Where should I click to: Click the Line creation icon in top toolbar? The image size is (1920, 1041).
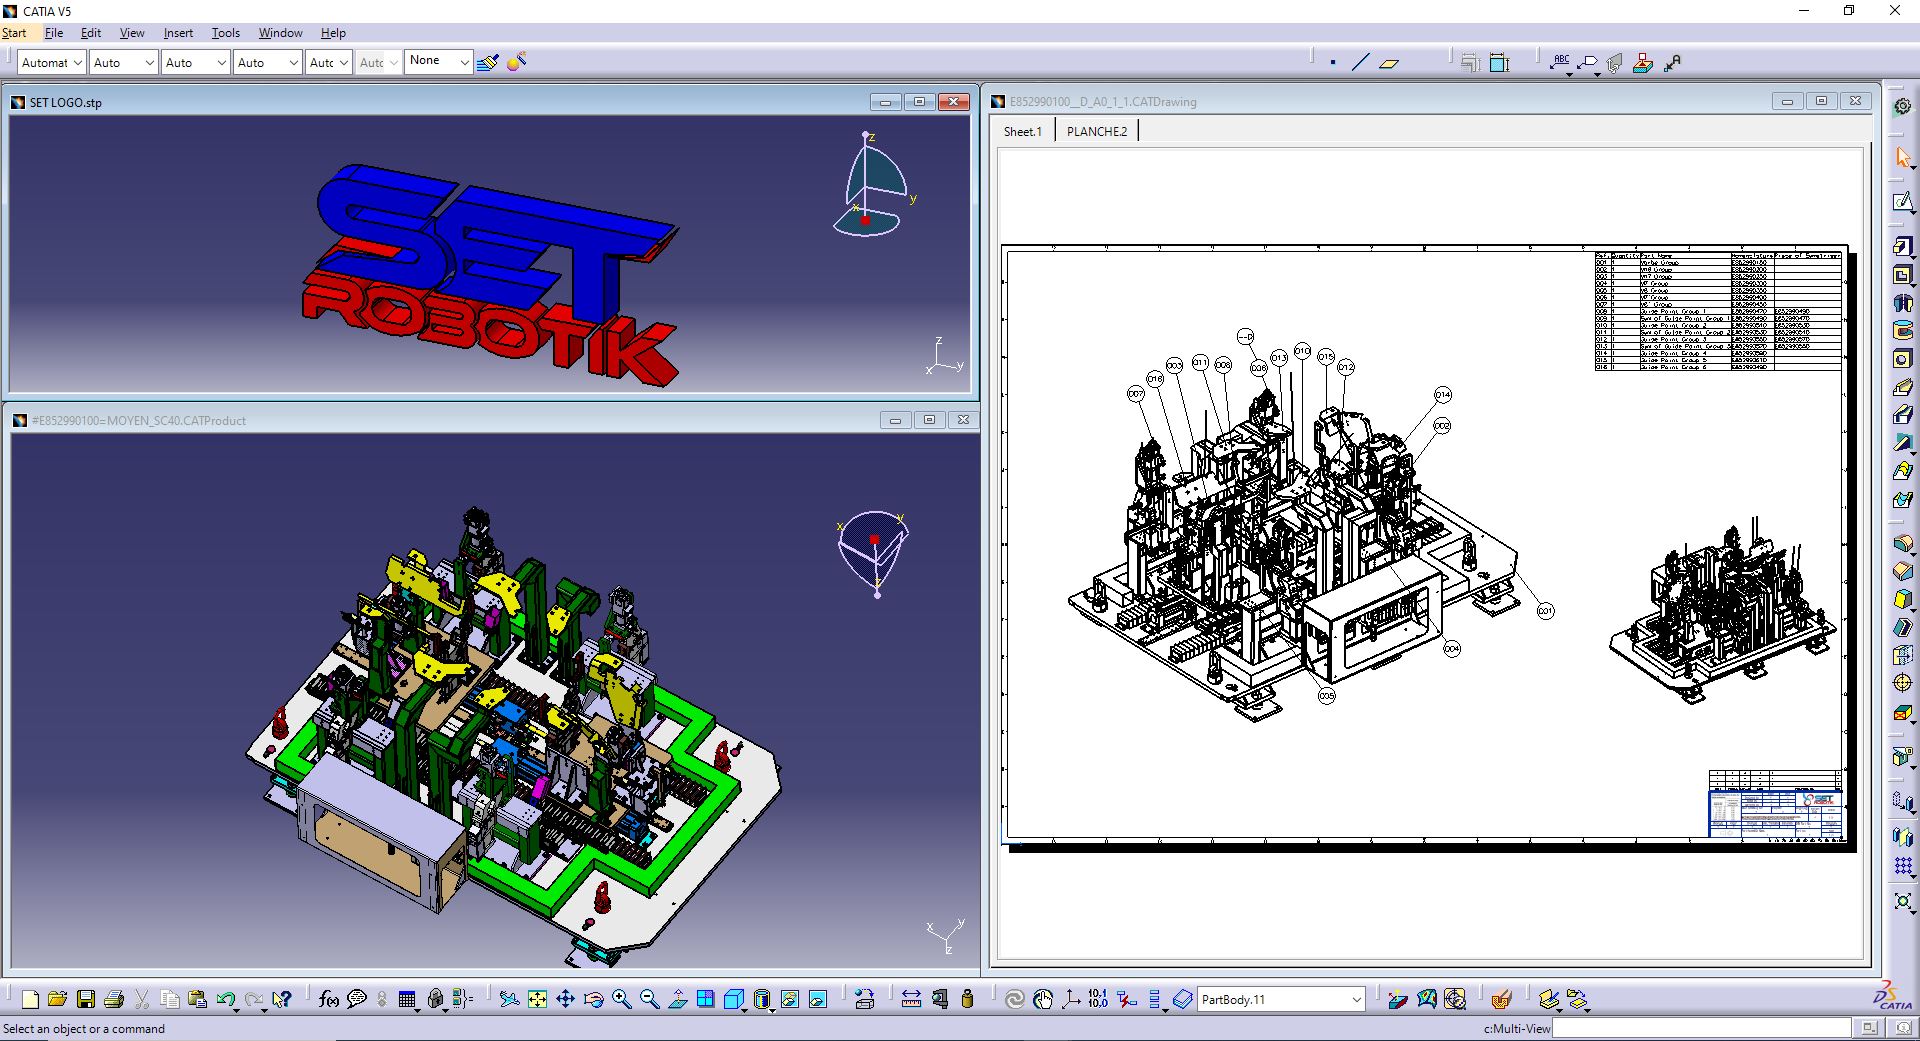(x=1360, y=62)
